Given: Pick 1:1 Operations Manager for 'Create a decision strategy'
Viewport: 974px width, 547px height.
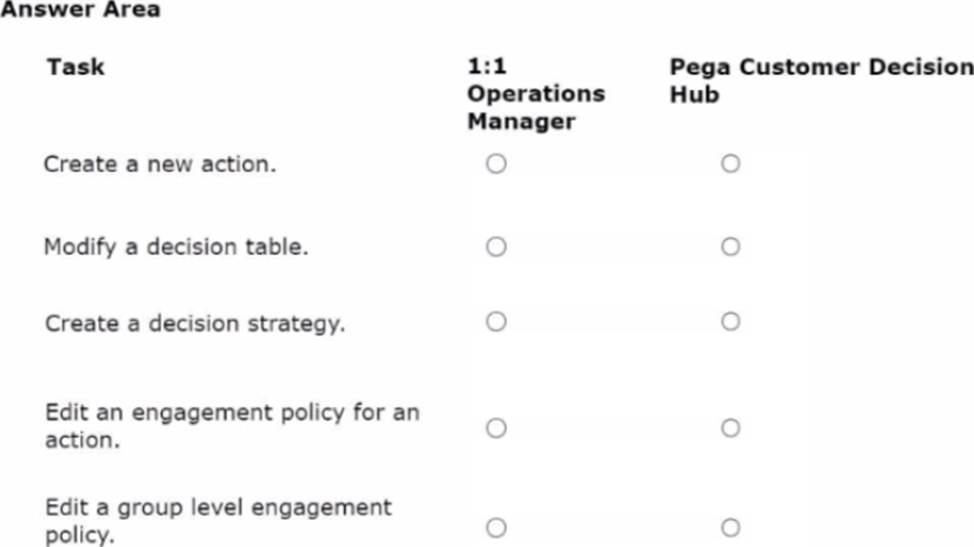Looking at the screenshot, I should pos(496,321).
